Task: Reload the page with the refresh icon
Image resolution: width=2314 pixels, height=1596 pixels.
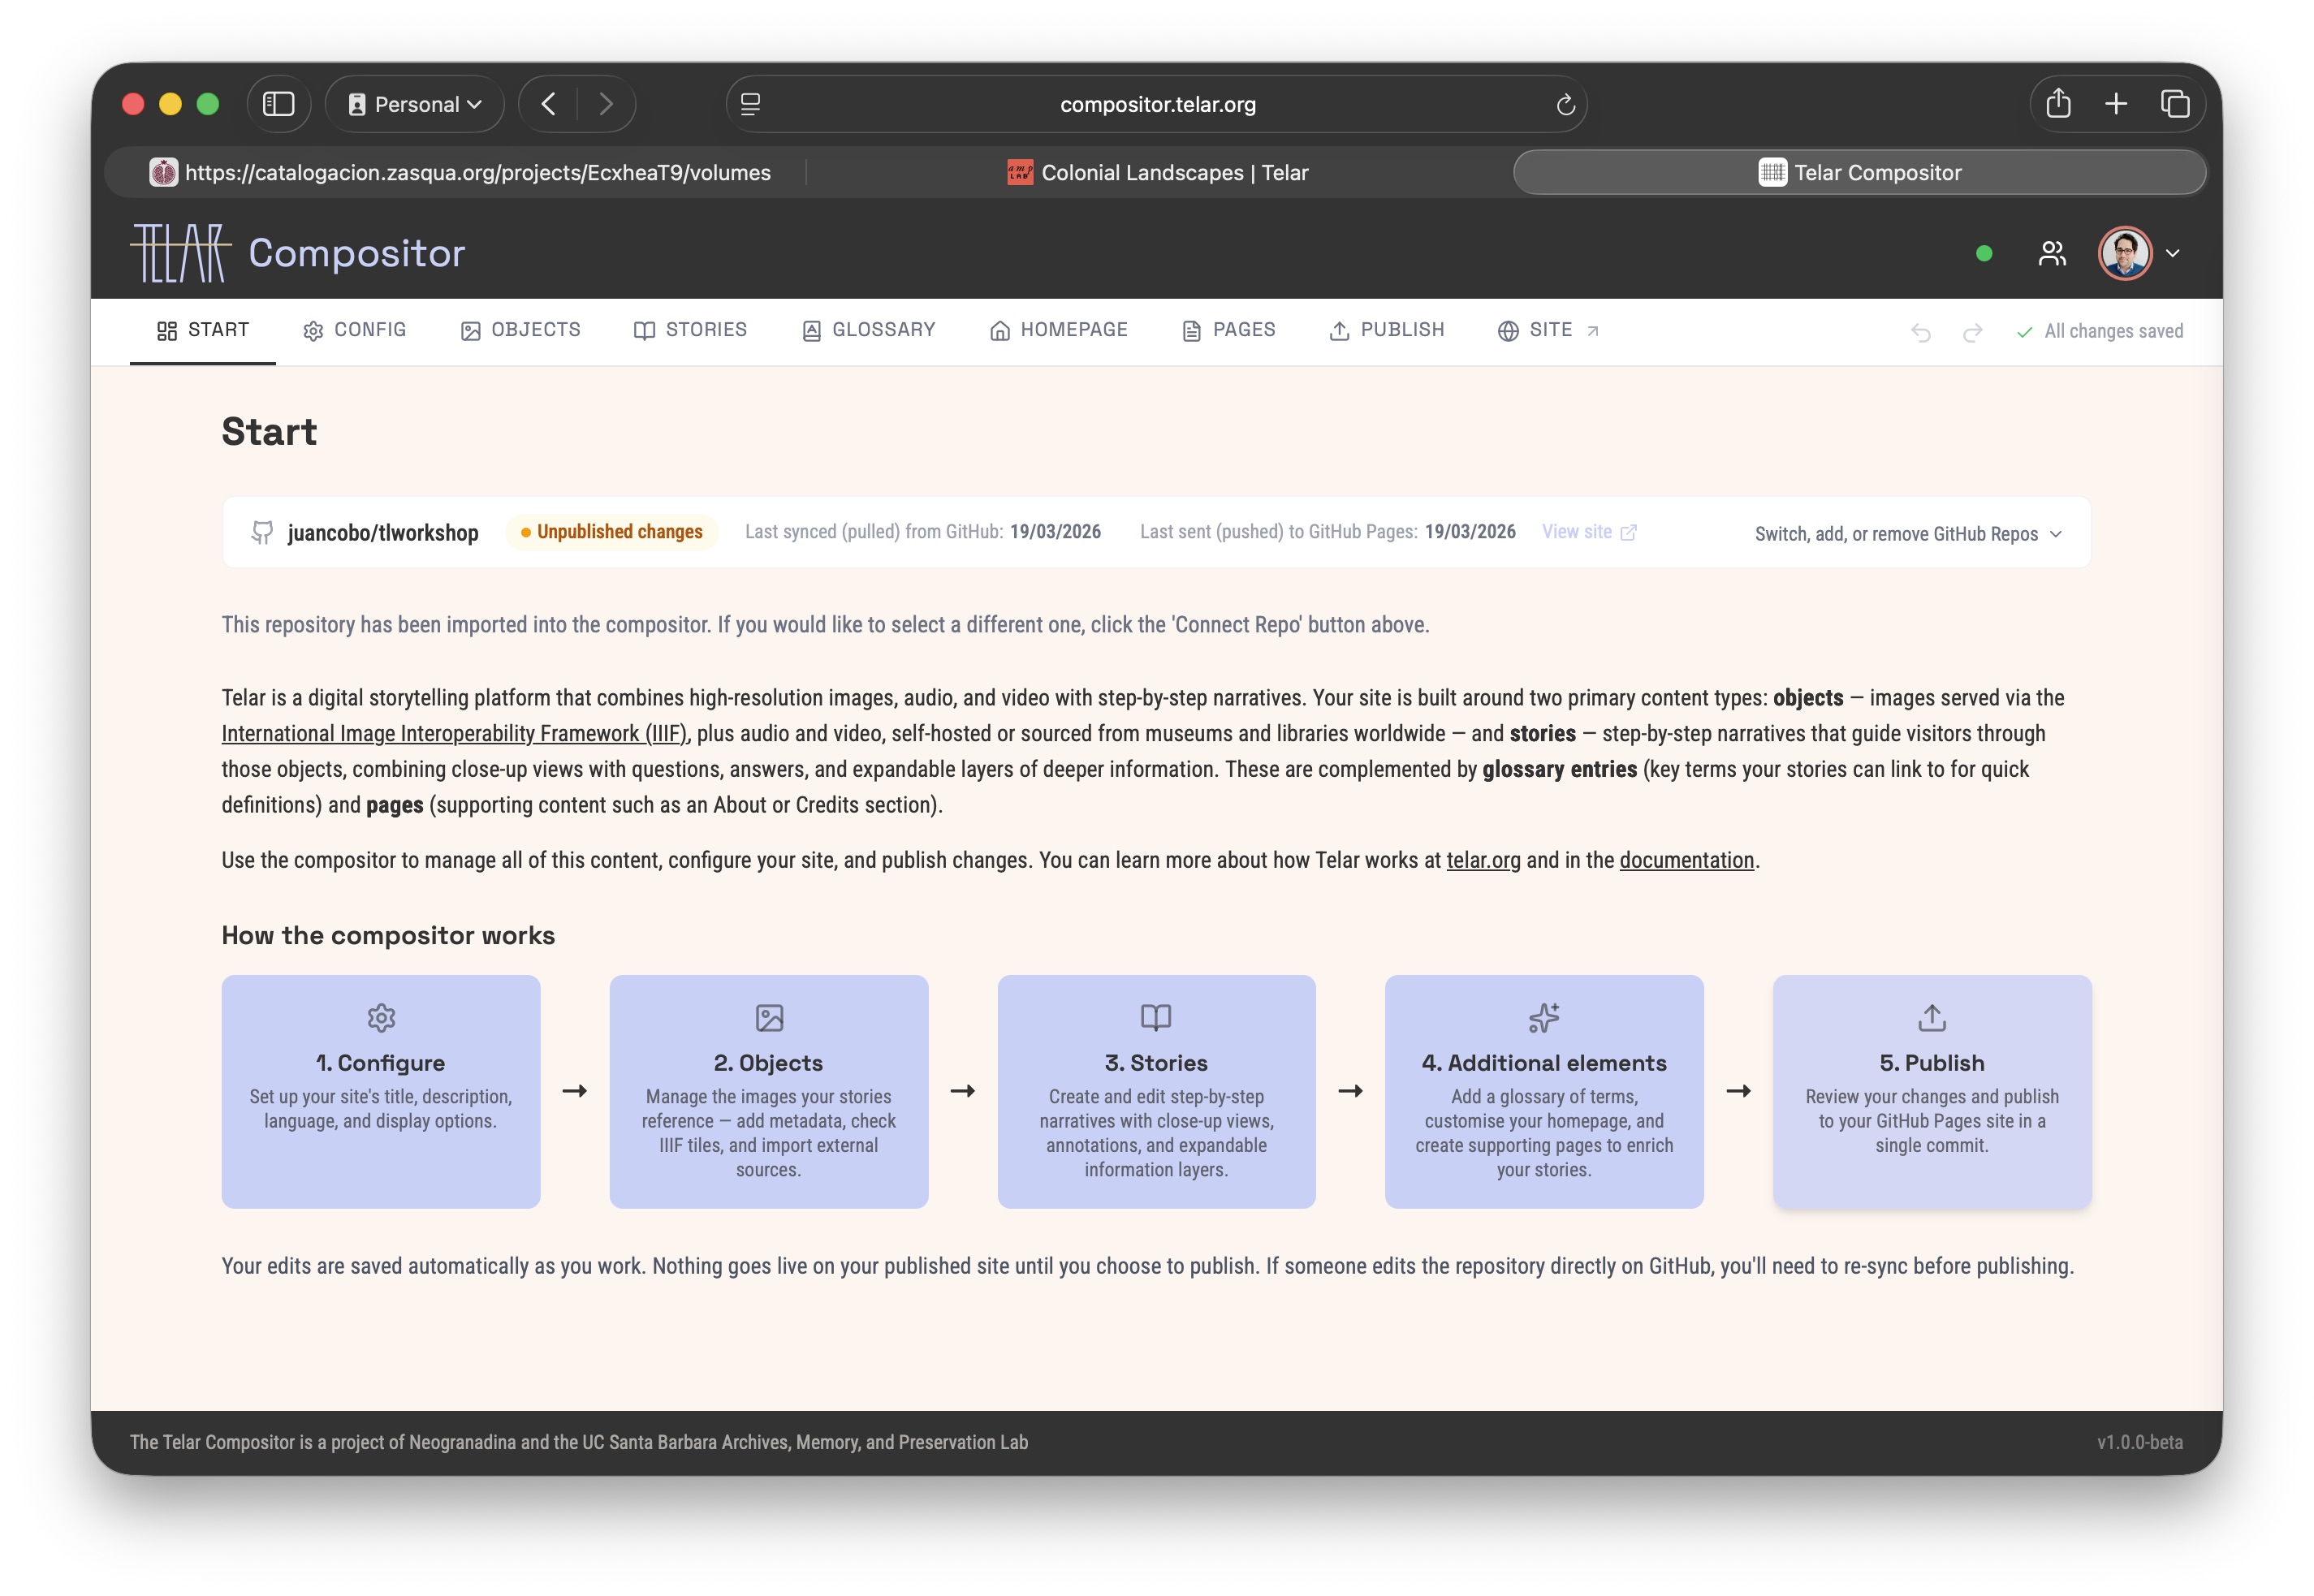Action: 1565,104
